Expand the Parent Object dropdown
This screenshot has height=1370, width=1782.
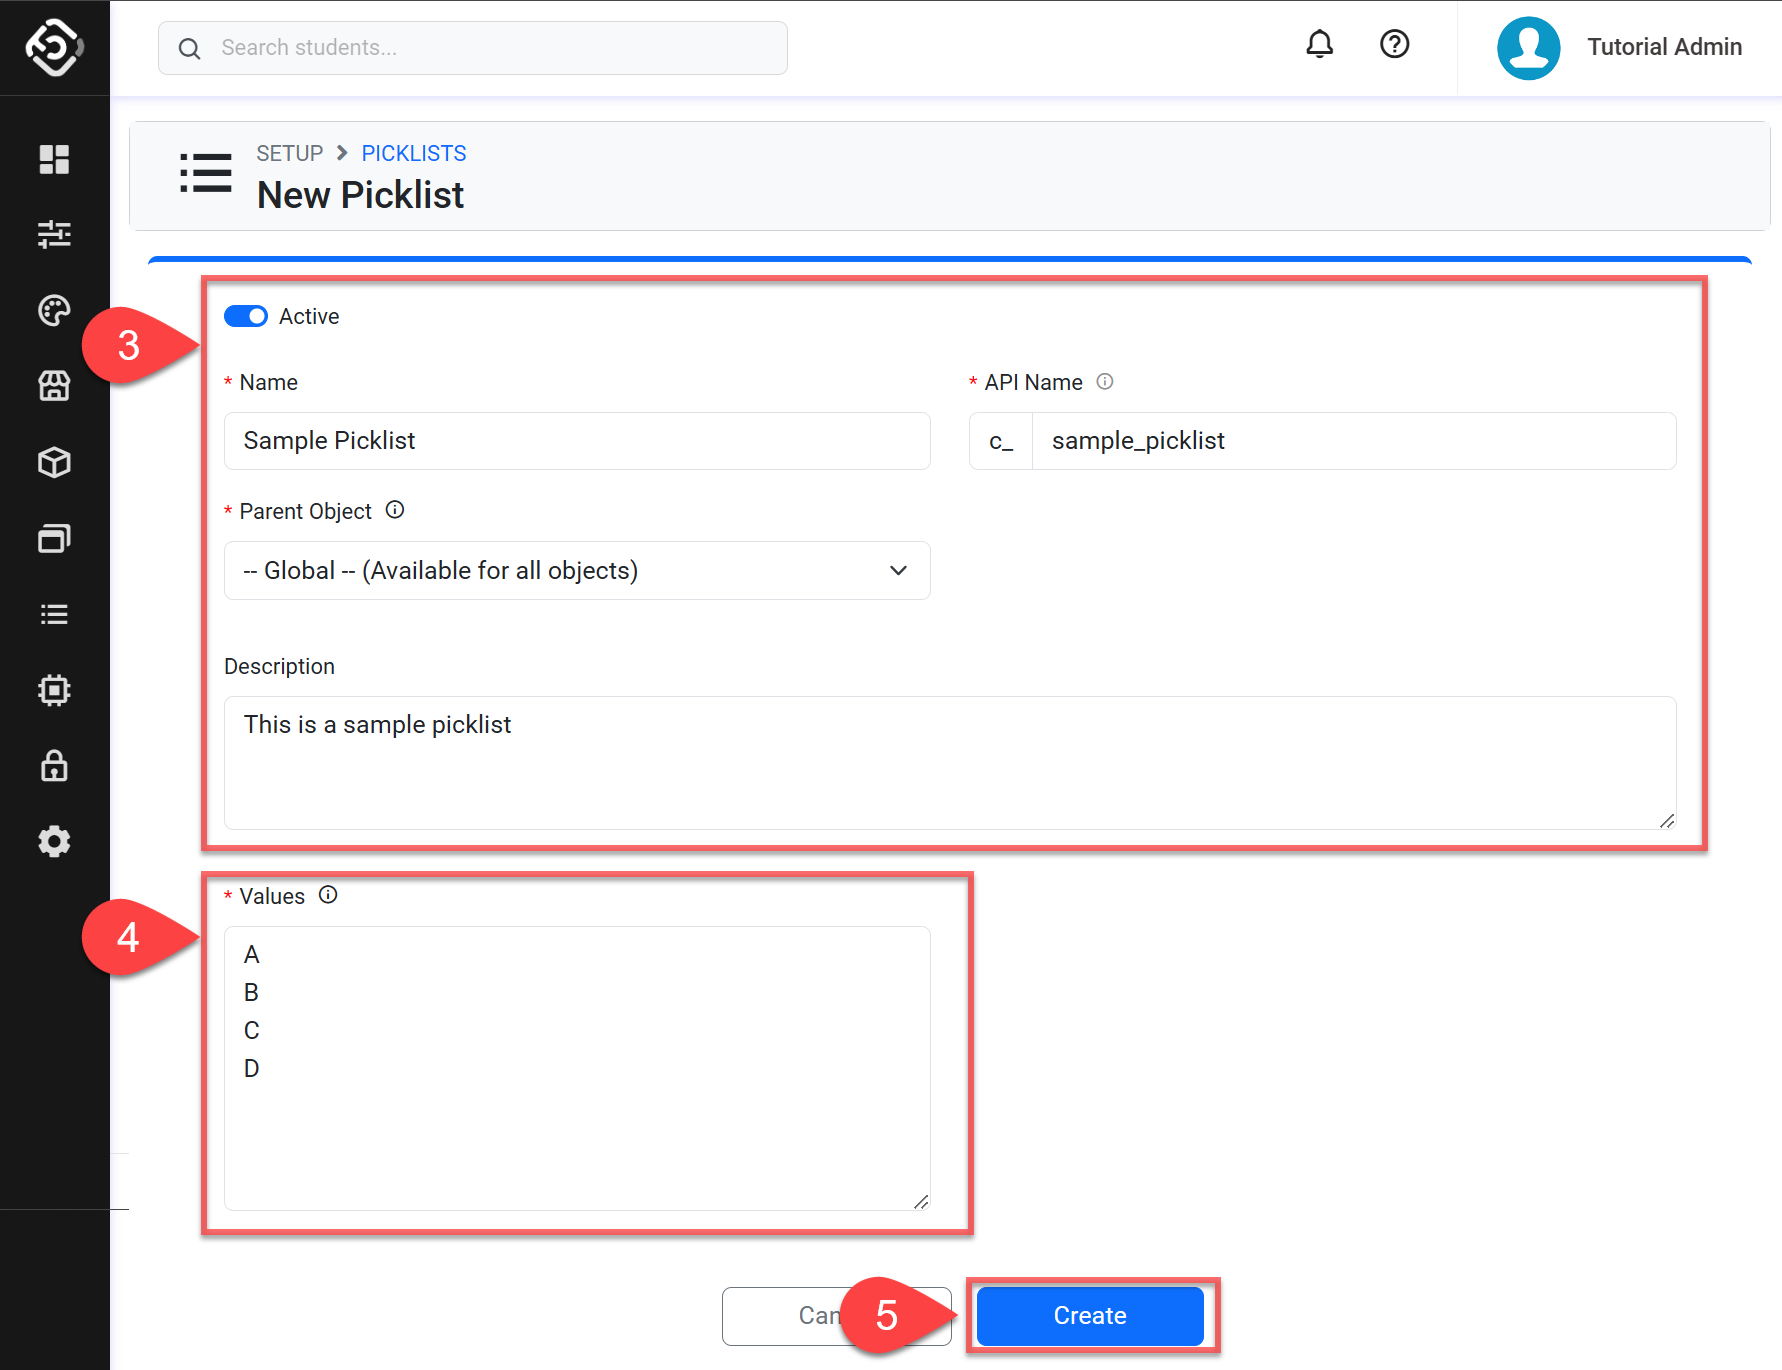[577, 570]
